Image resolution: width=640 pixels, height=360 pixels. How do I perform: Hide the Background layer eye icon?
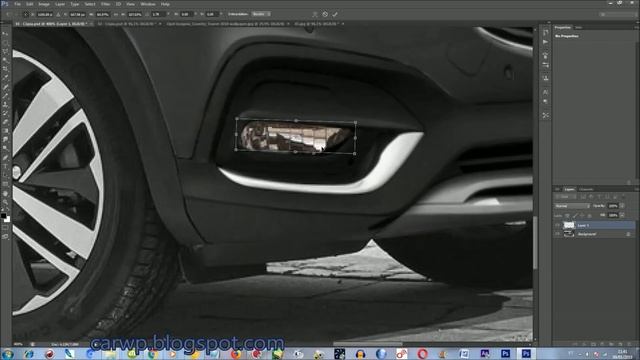tap(557, 234)
